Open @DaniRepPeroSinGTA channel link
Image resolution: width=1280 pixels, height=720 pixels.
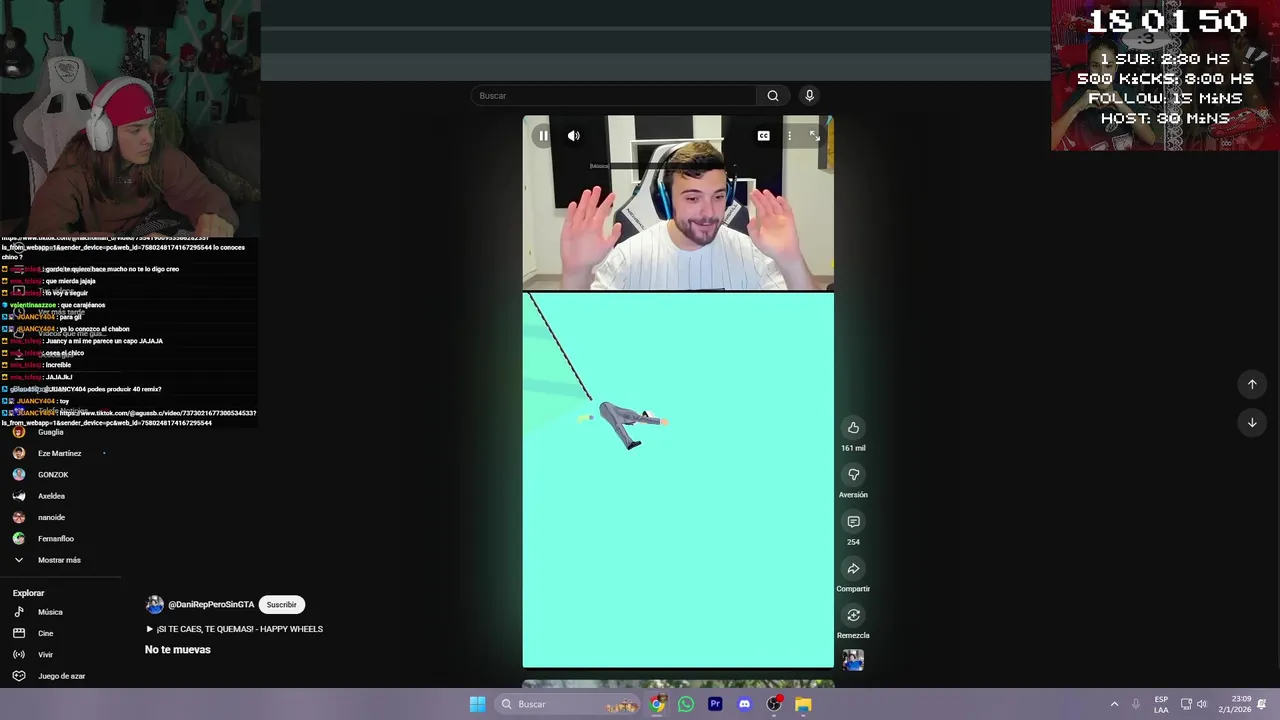211,605
